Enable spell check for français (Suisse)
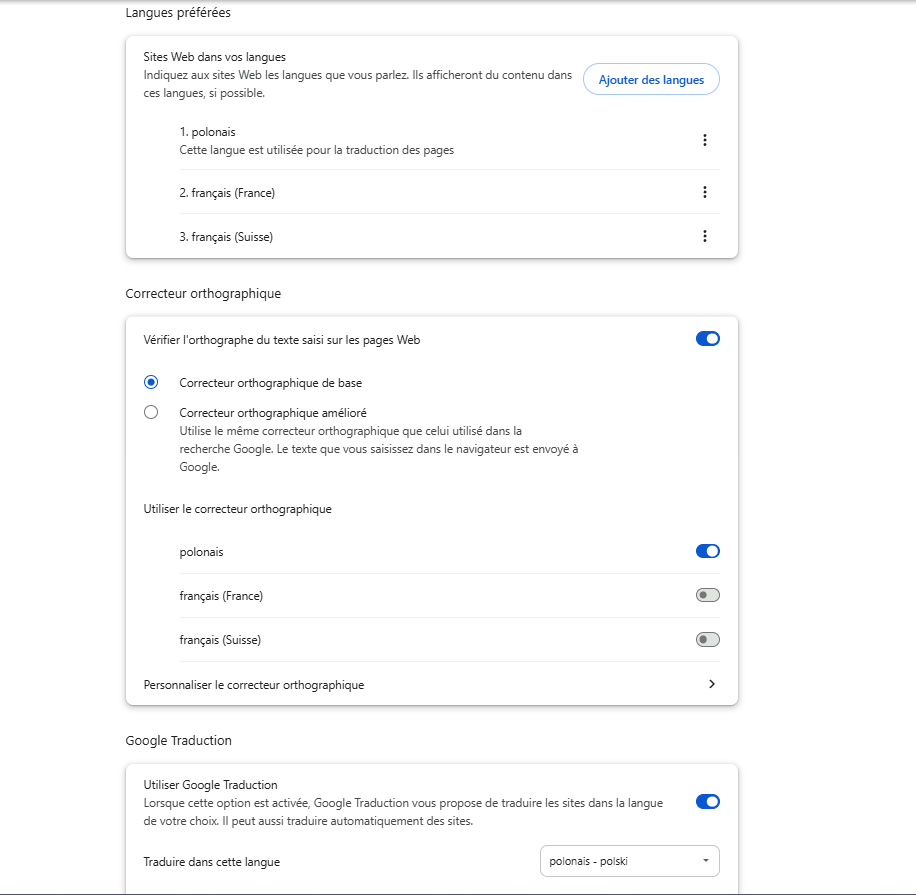Viewport: 916px width, 895px height. 707,639
